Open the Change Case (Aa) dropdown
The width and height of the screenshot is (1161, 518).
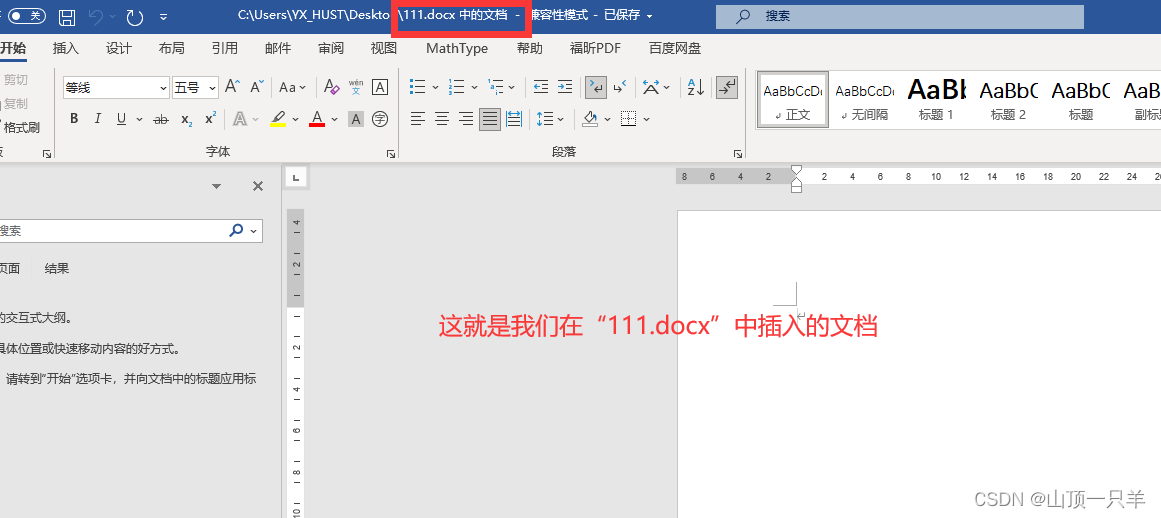click(x=292, y=87)
